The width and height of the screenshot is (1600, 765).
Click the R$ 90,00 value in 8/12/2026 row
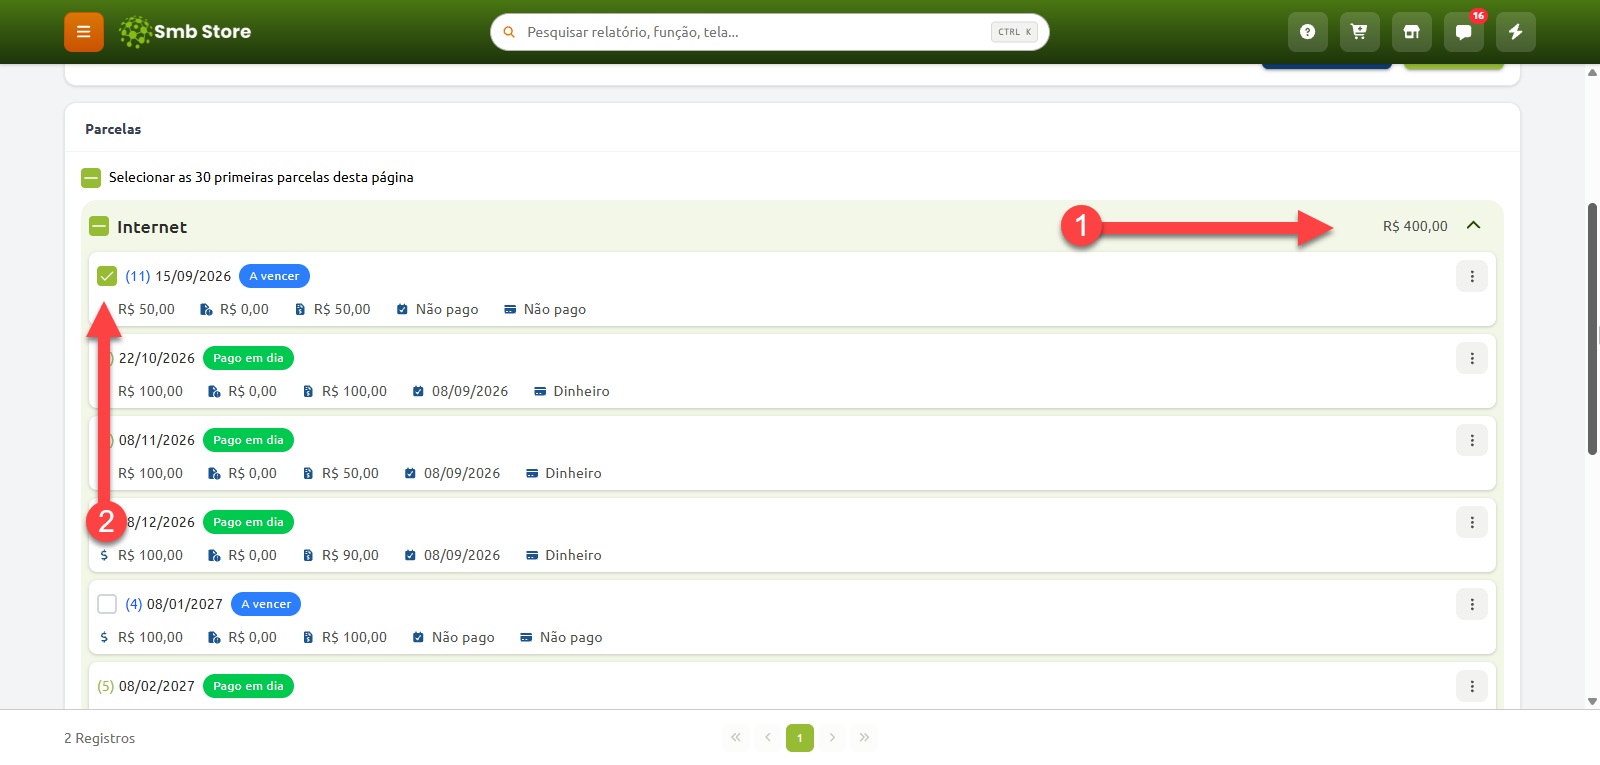(350, 555)
